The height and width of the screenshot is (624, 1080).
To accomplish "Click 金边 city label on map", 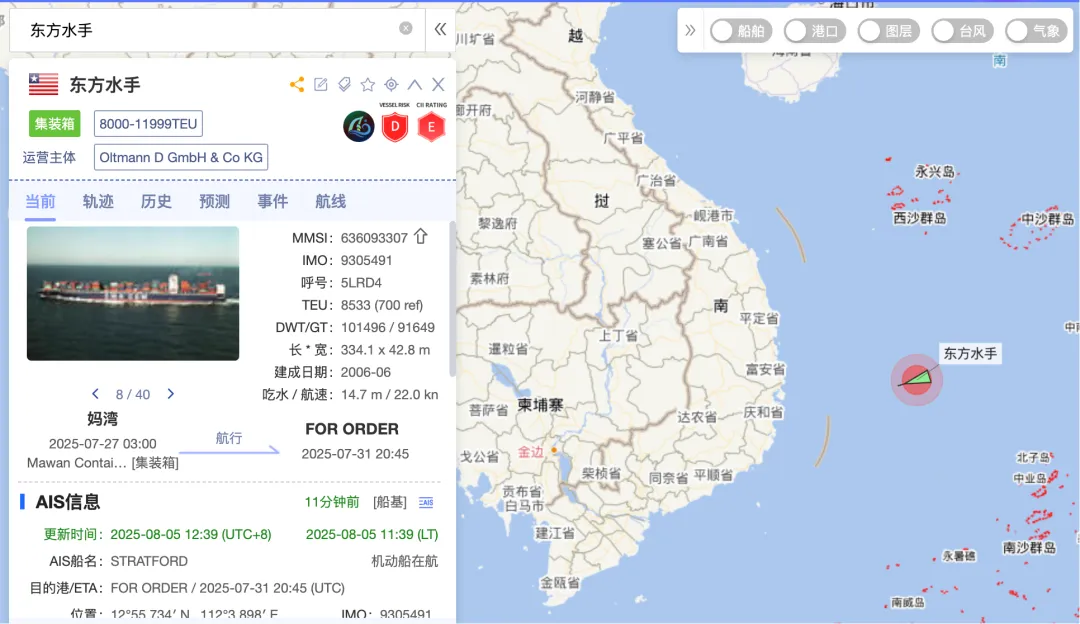I will (x=530, y=452).
